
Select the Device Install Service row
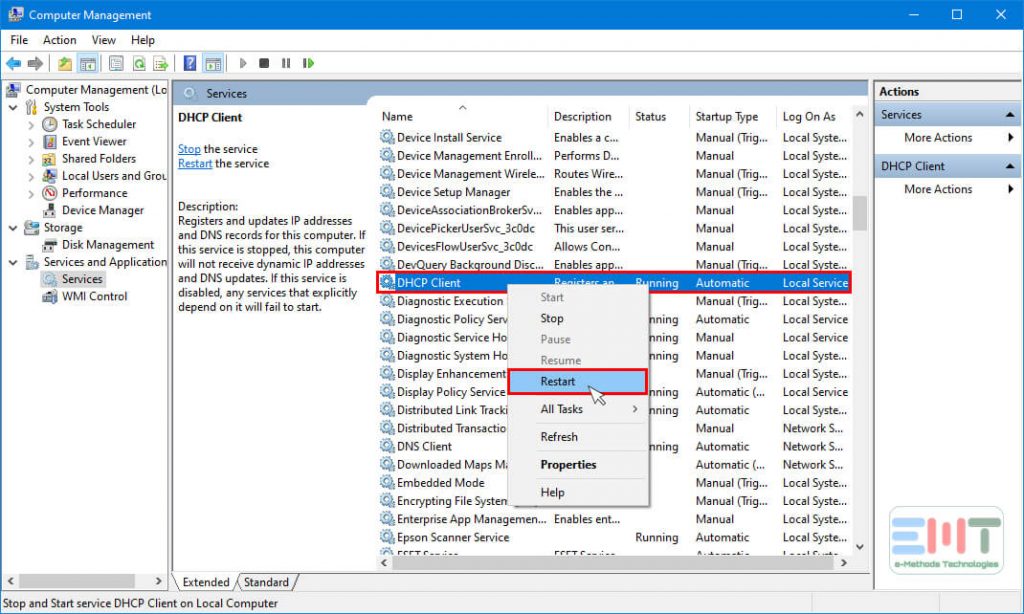614,138
